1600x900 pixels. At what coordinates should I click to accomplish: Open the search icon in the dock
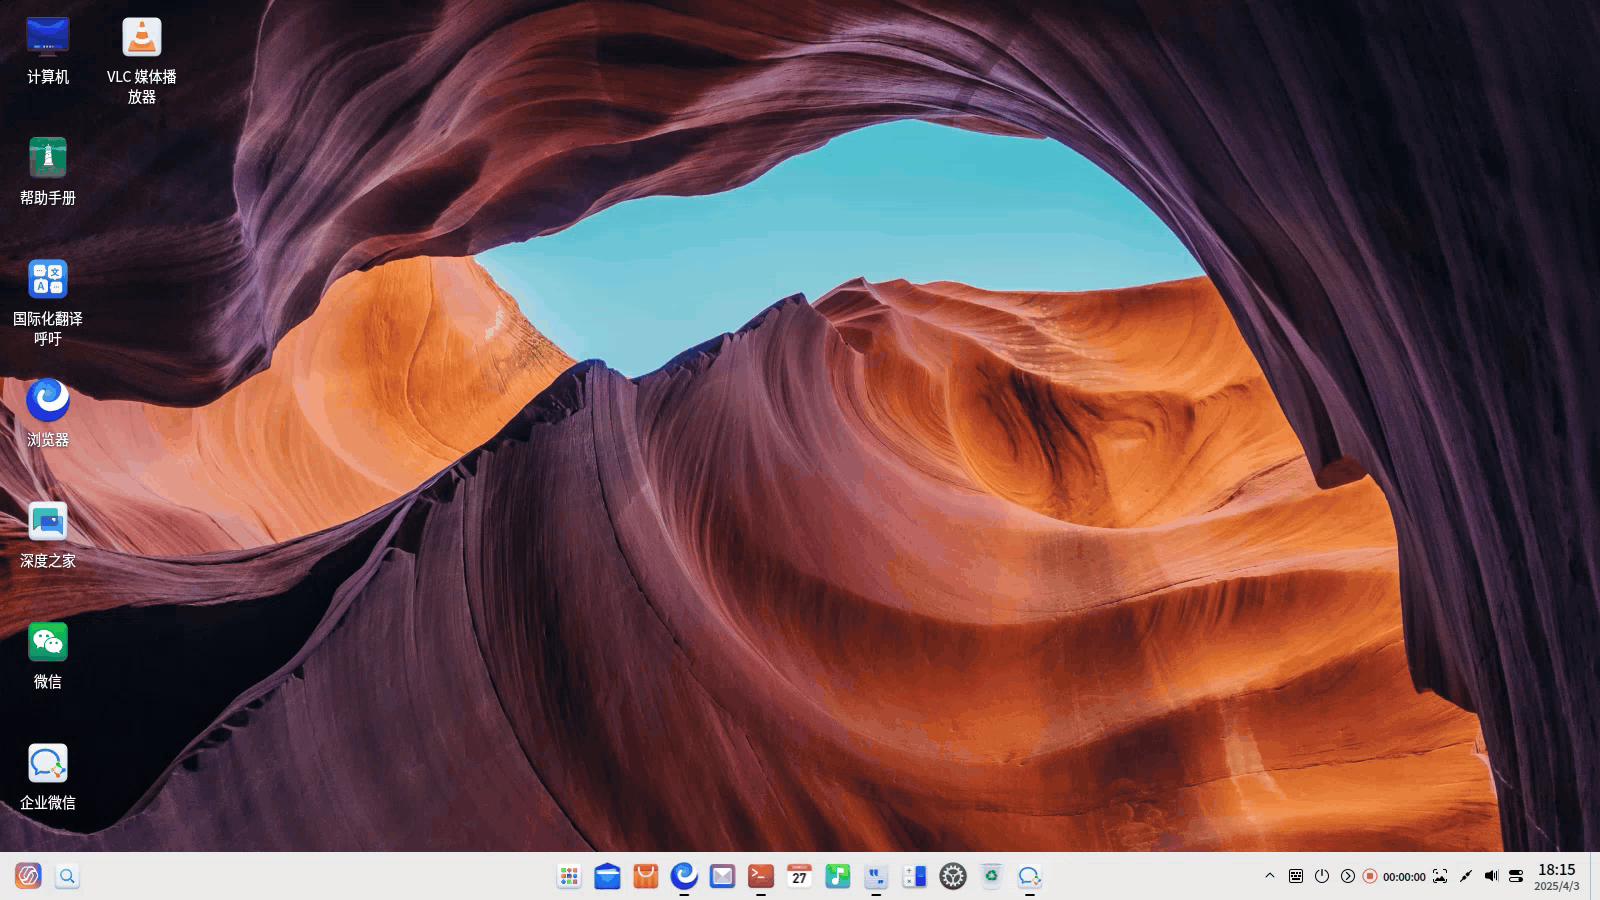click(67, 876)
